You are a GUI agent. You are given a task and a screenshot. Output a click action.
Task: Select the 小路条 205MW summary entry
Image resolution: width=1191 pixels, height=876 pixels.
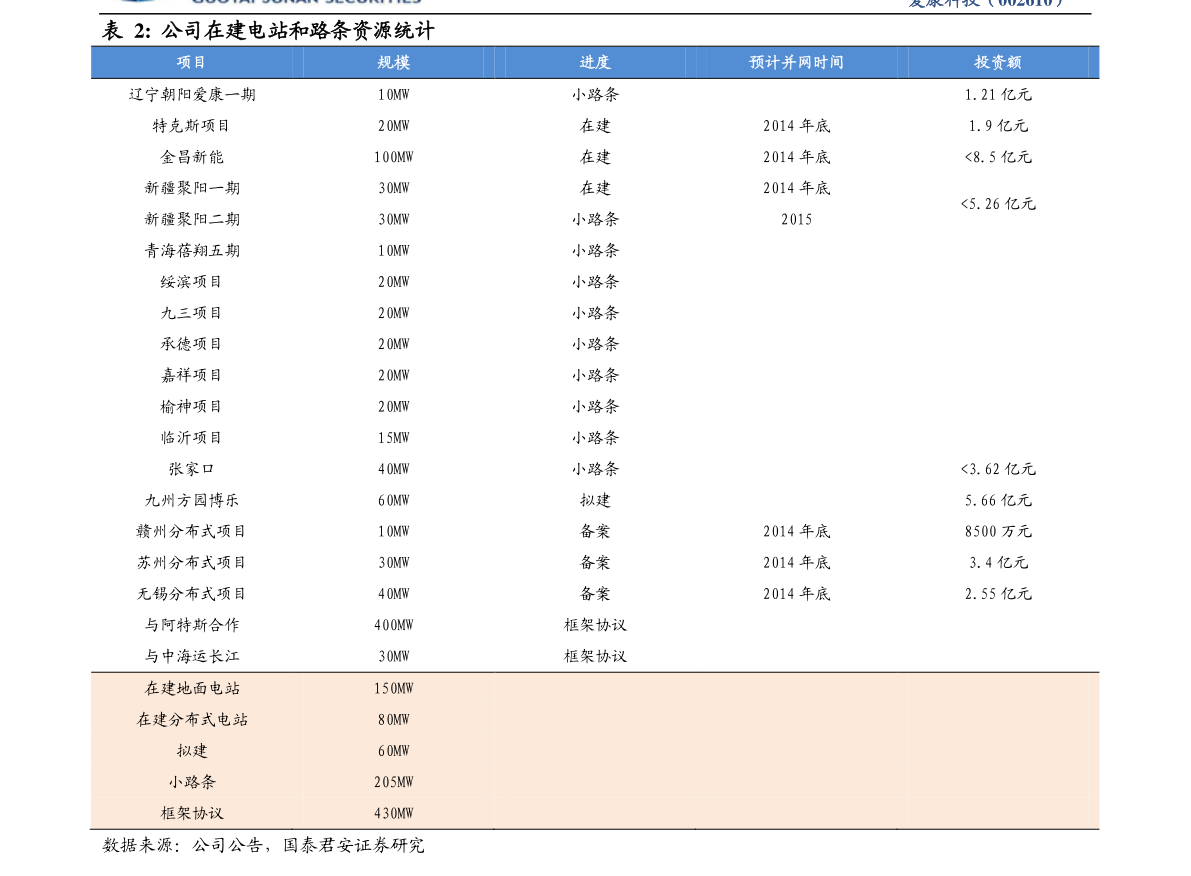click(191, 782)
